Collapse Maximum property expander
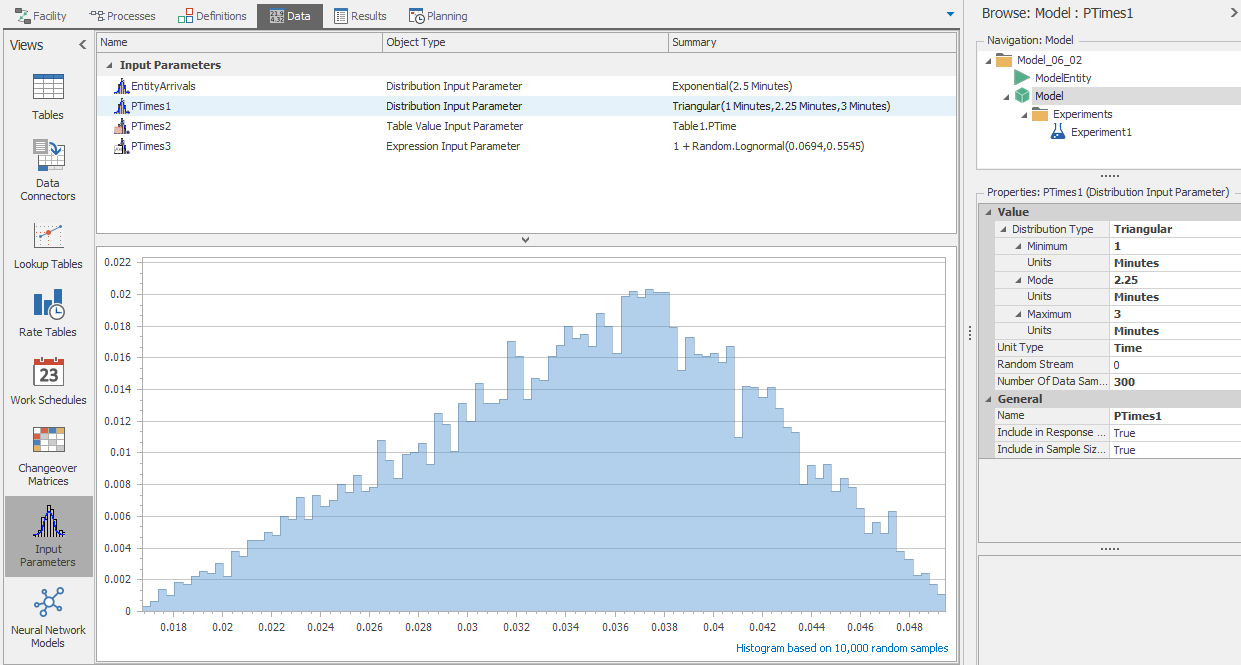The width and height of the screenshot is (1241, 665). (1018, 314)
